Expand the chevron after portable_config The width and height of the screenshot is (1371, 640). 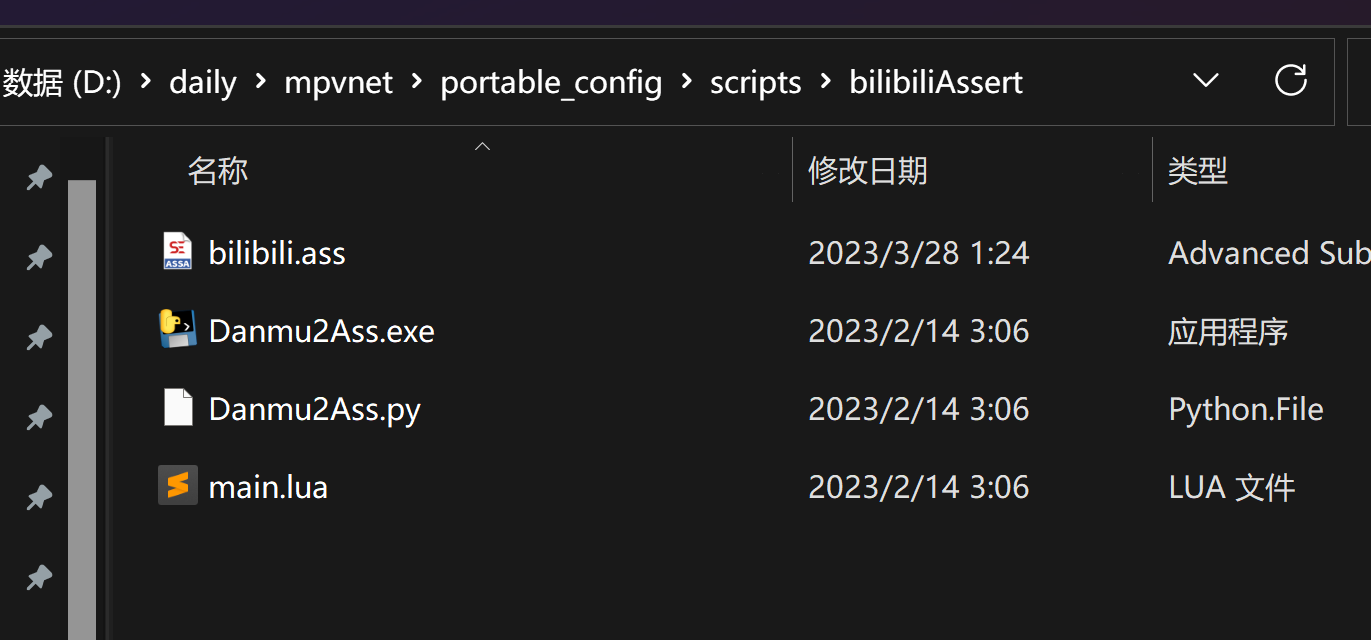point(689,82)
